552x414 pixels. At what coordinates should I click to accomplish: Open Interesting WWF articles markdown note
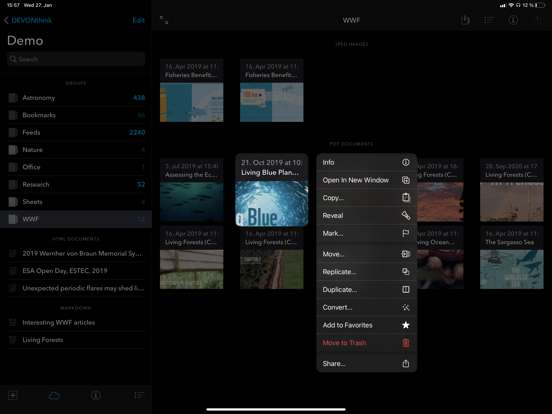[x=76, y=322]
